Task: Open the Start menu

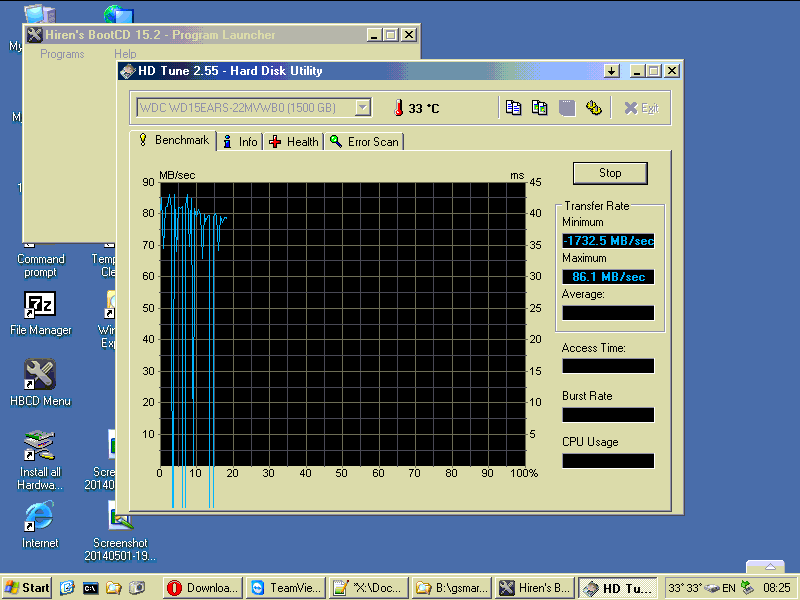Action: coord(28,588)
